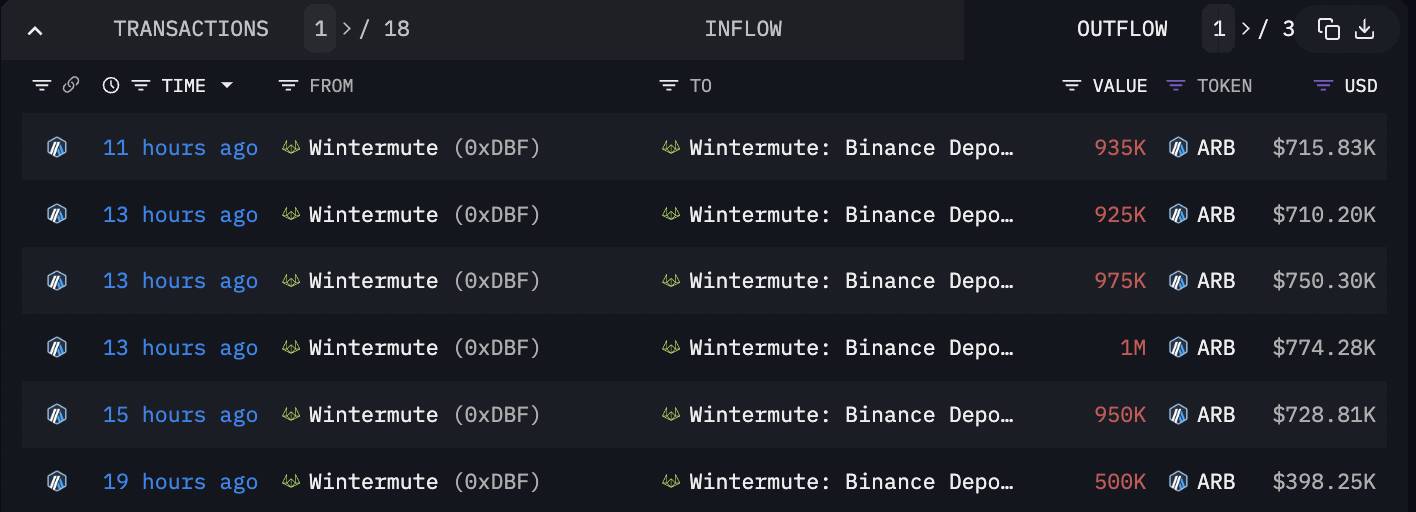Open the Wintermute (0xDBF) sender in the 935K row

pos(424,148)
